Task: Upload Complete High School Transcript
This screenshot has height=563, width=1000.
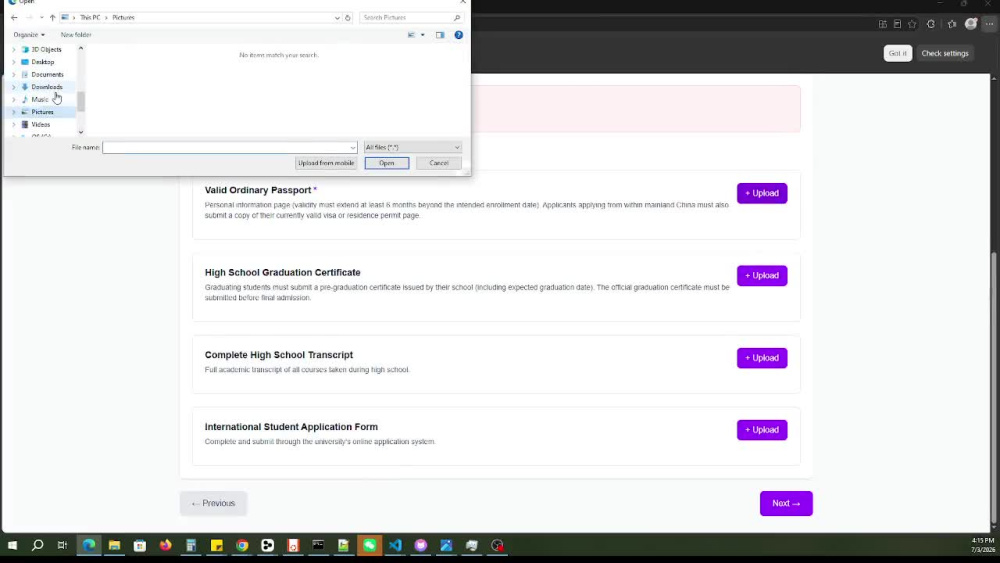Action: [x=761, y=358]
